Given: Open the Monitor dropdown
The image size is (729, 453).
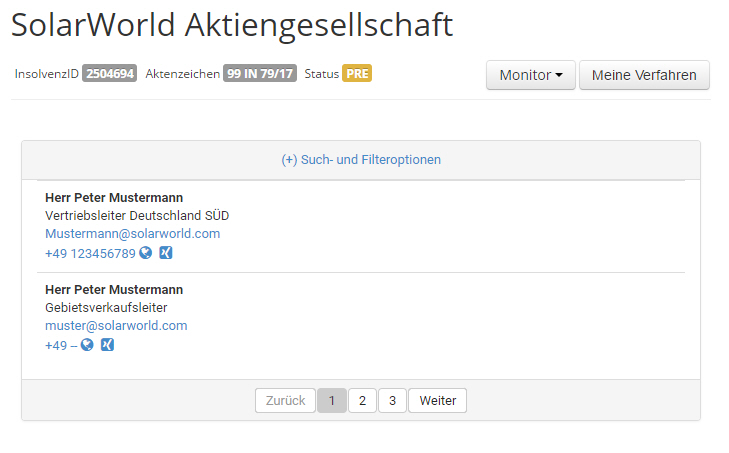Looking at the screenshot, I should point(531,75).
